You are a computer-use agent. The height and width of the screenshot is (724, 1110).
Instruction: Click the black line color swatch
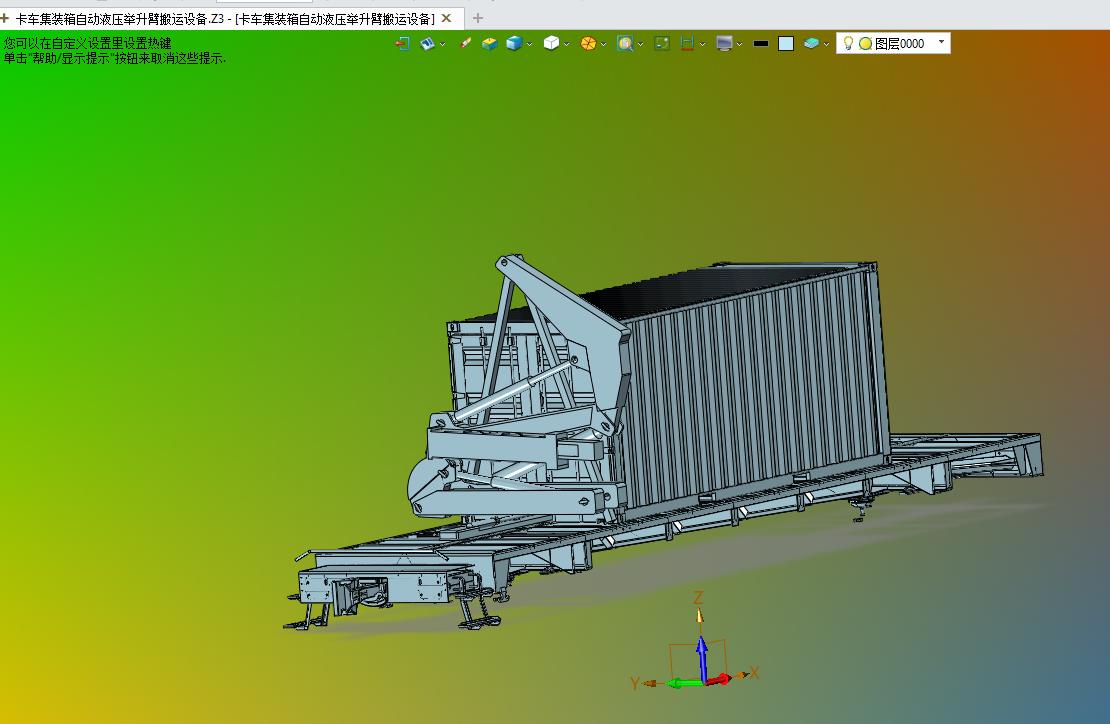(761, 44)
